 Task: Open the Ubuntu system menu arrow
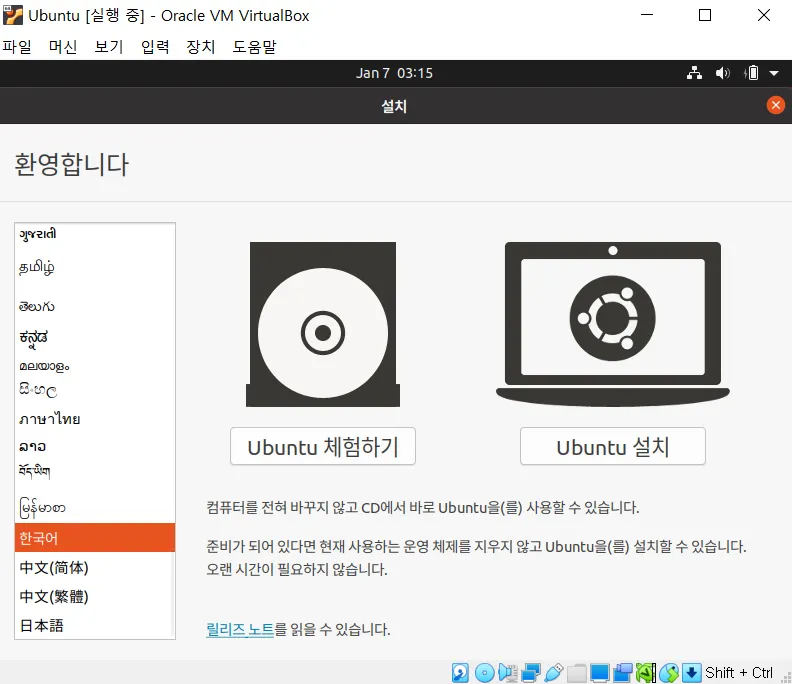coord(774,74)
